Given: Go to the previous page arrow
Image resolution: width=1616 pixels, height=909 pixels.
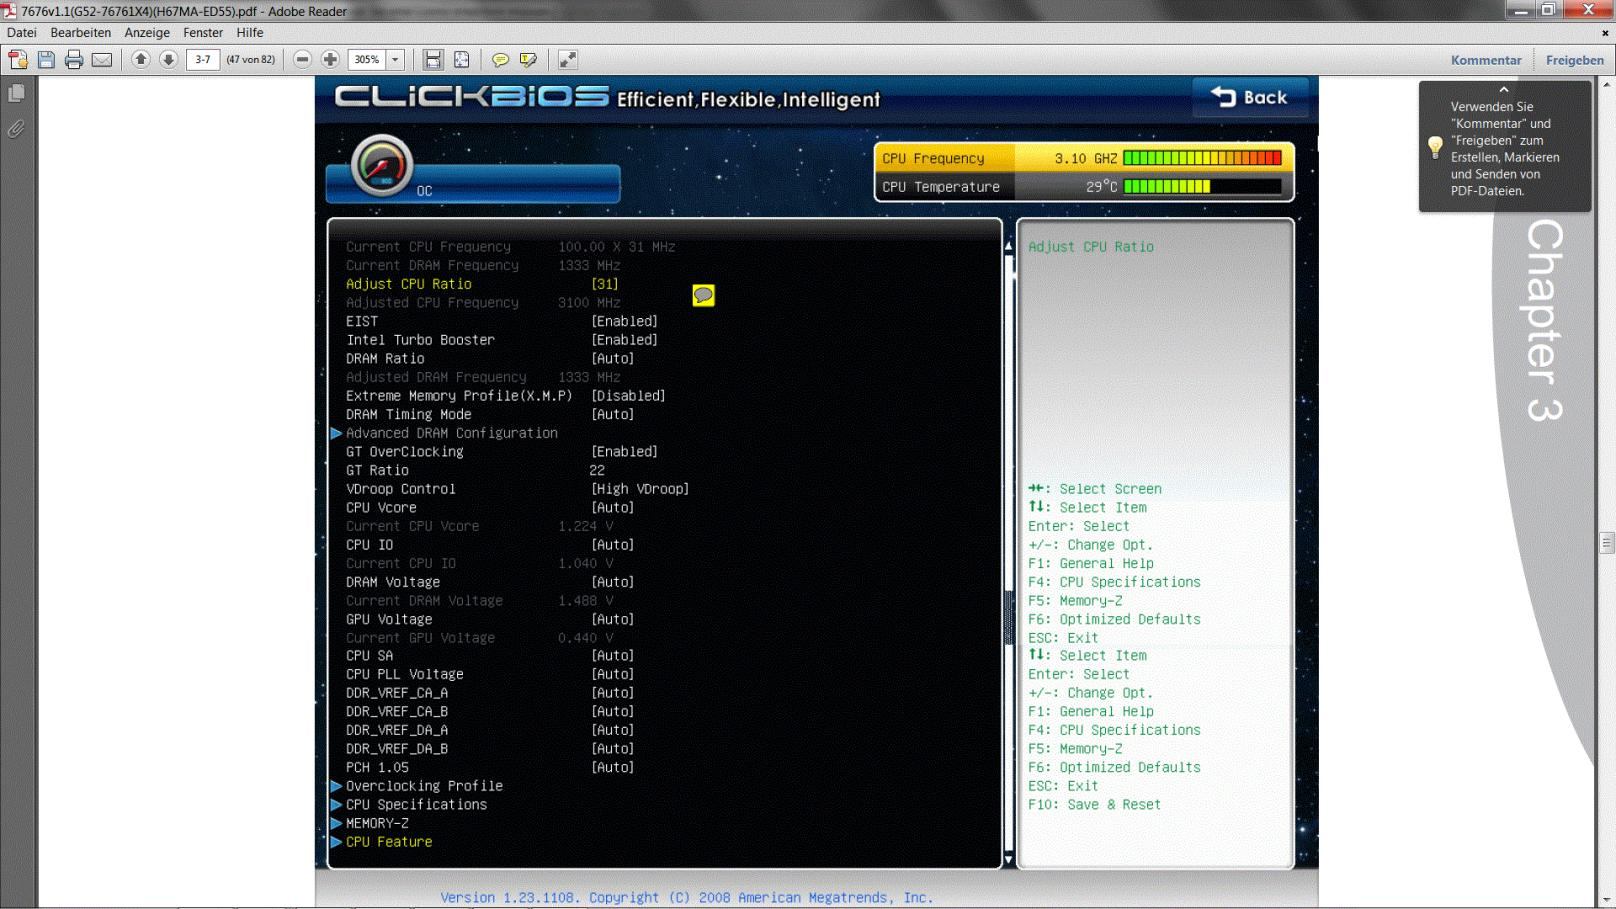Looking at the screenshot, I should click(141, 60).
